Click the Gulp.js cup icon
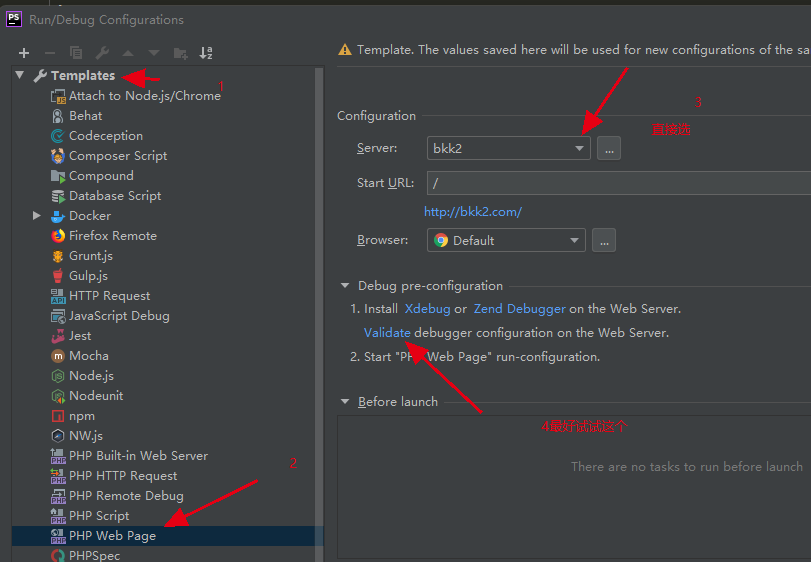The height and width of the screenshot is (562, 811). point(58,276)
